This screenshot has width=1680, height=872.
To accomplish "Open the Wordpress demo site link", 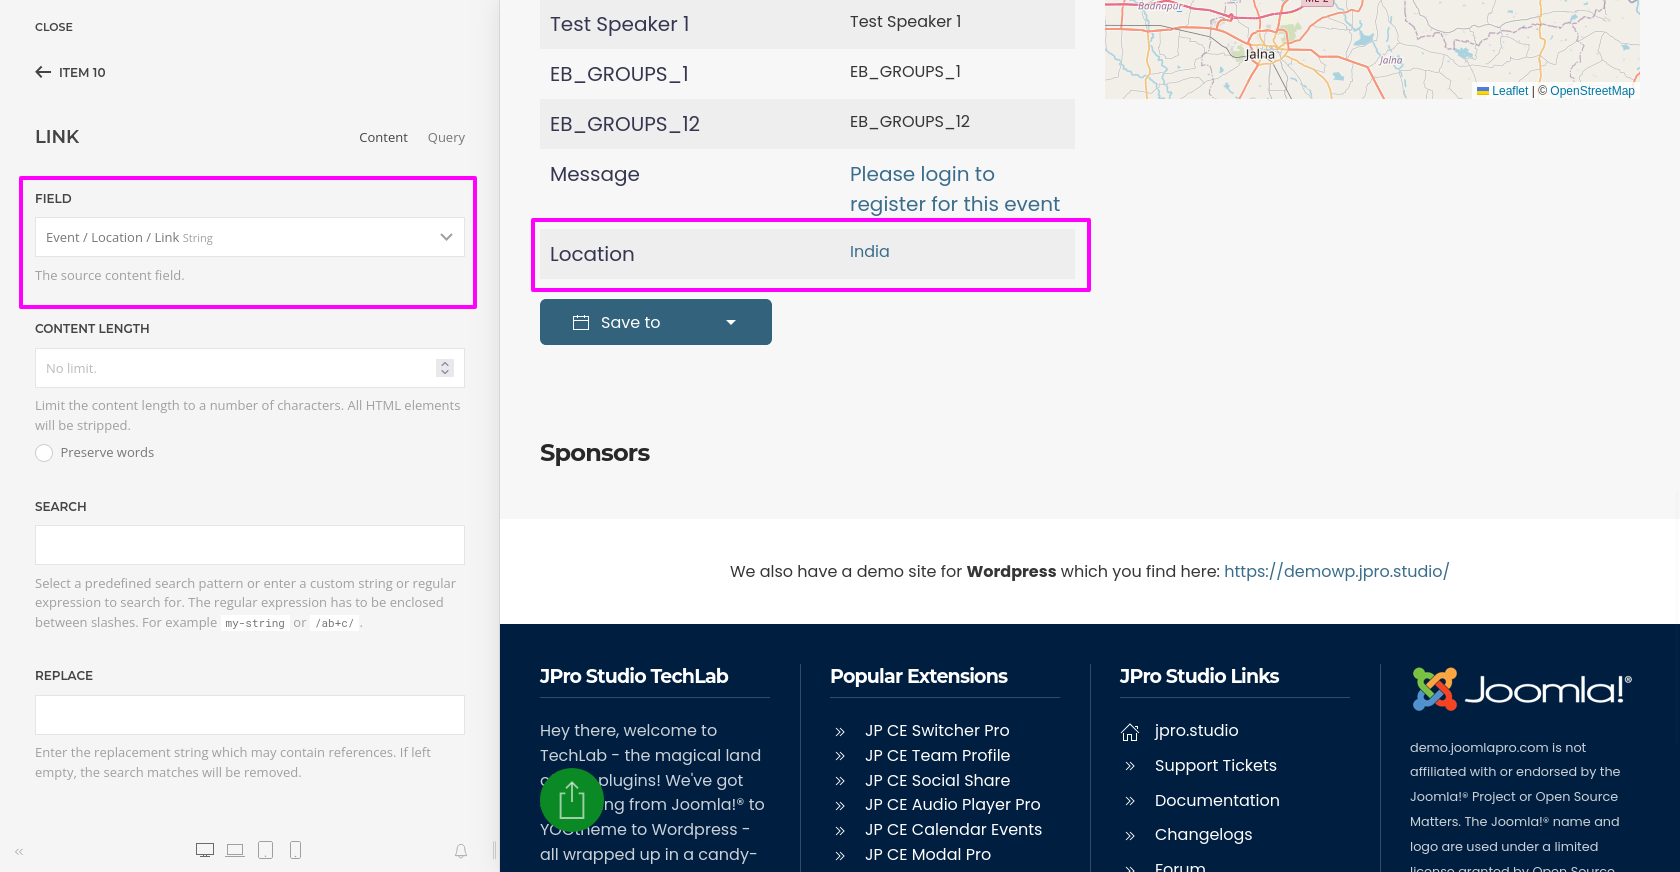I will click(x=1336, y=571).
